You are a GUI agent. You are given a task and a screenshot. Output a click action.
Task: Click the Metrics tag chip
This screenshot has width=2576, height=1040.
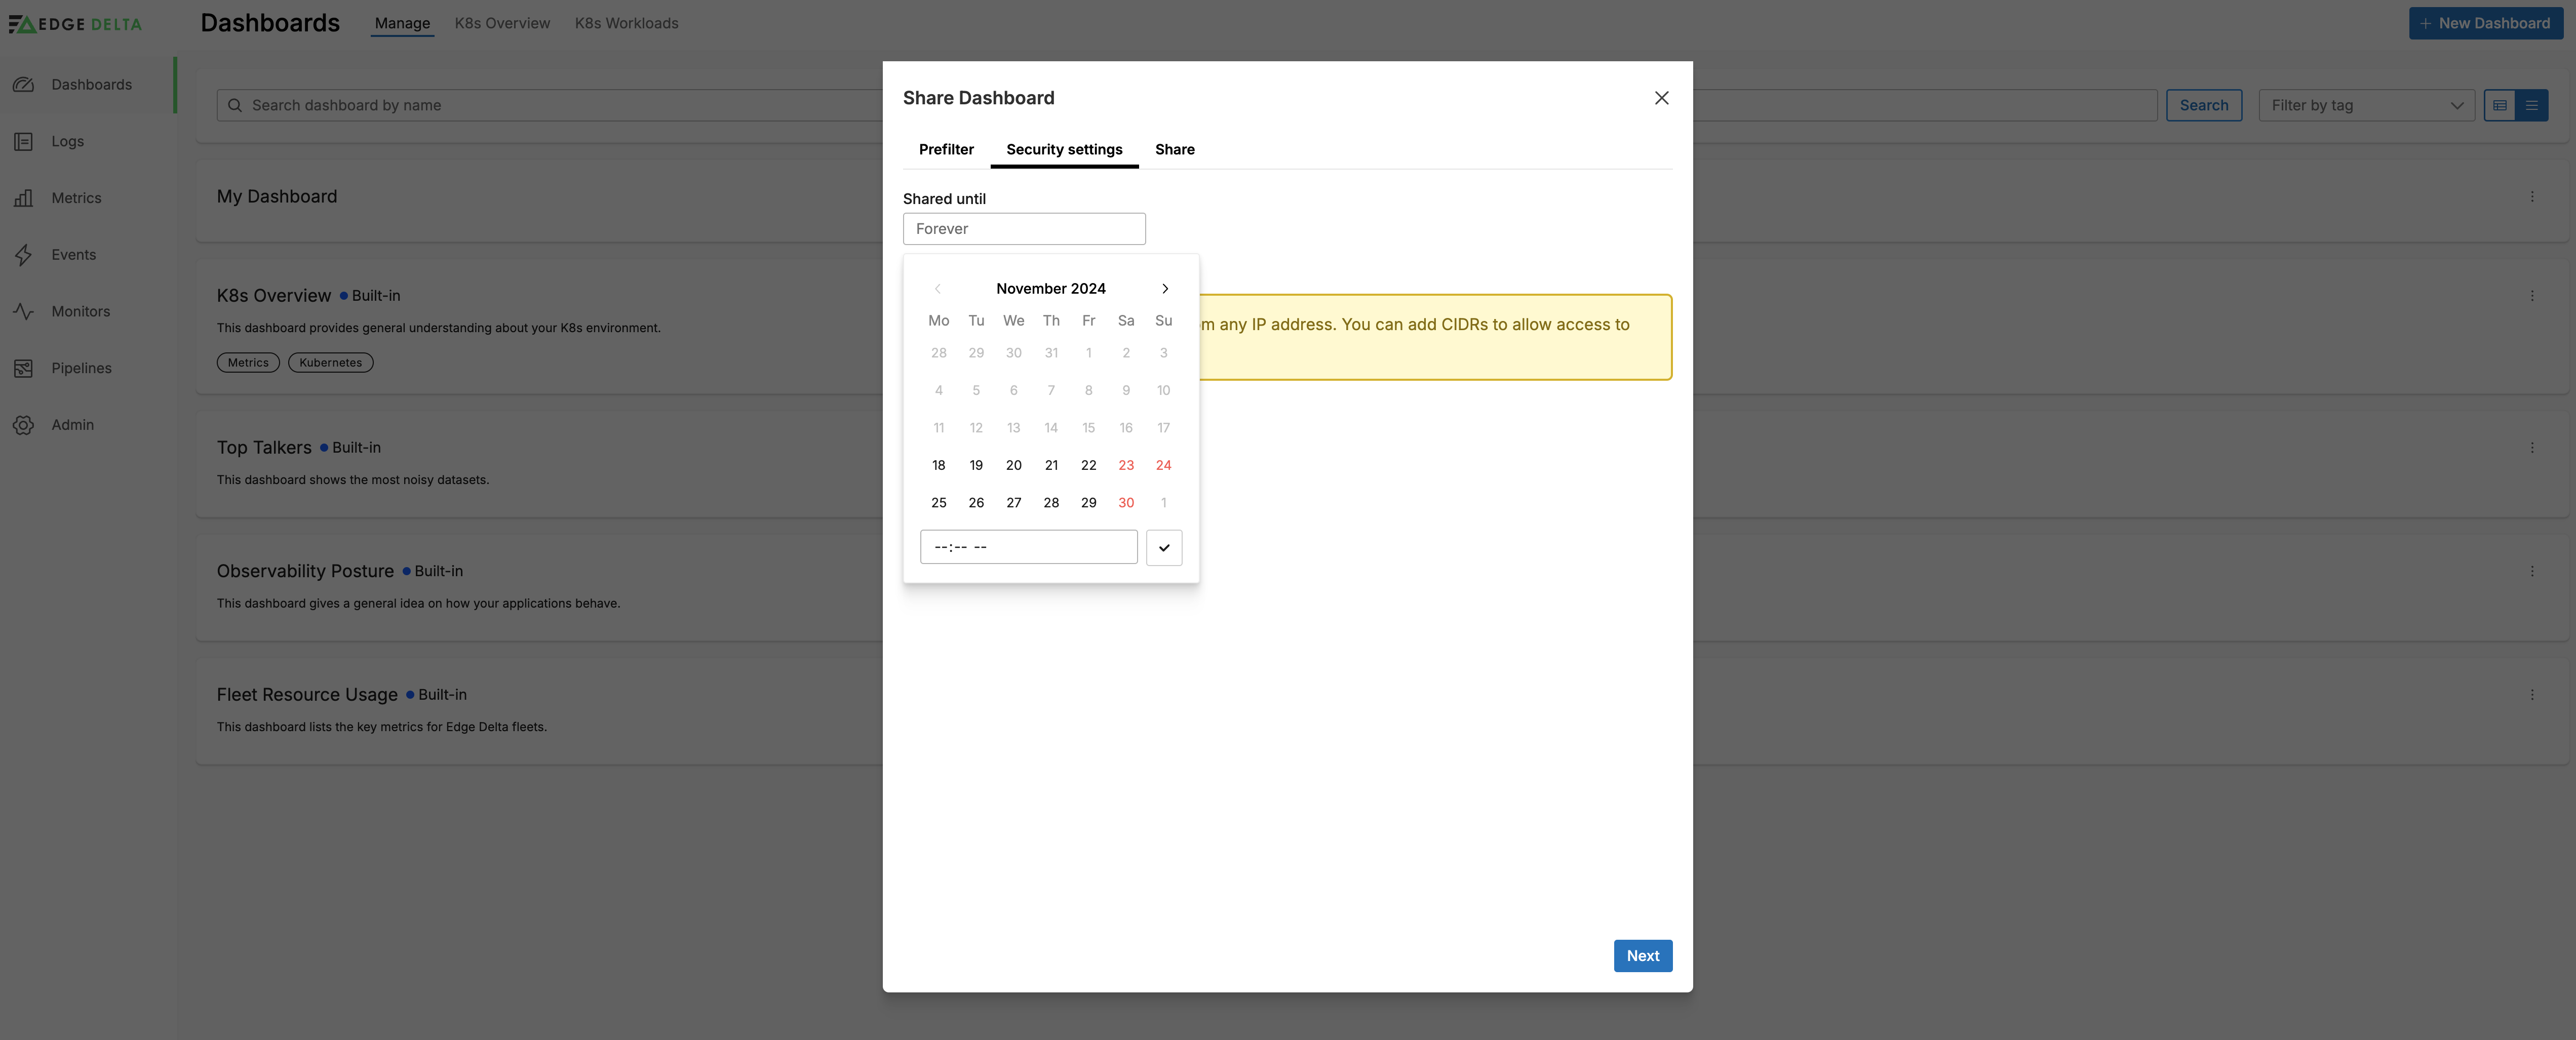248,363
